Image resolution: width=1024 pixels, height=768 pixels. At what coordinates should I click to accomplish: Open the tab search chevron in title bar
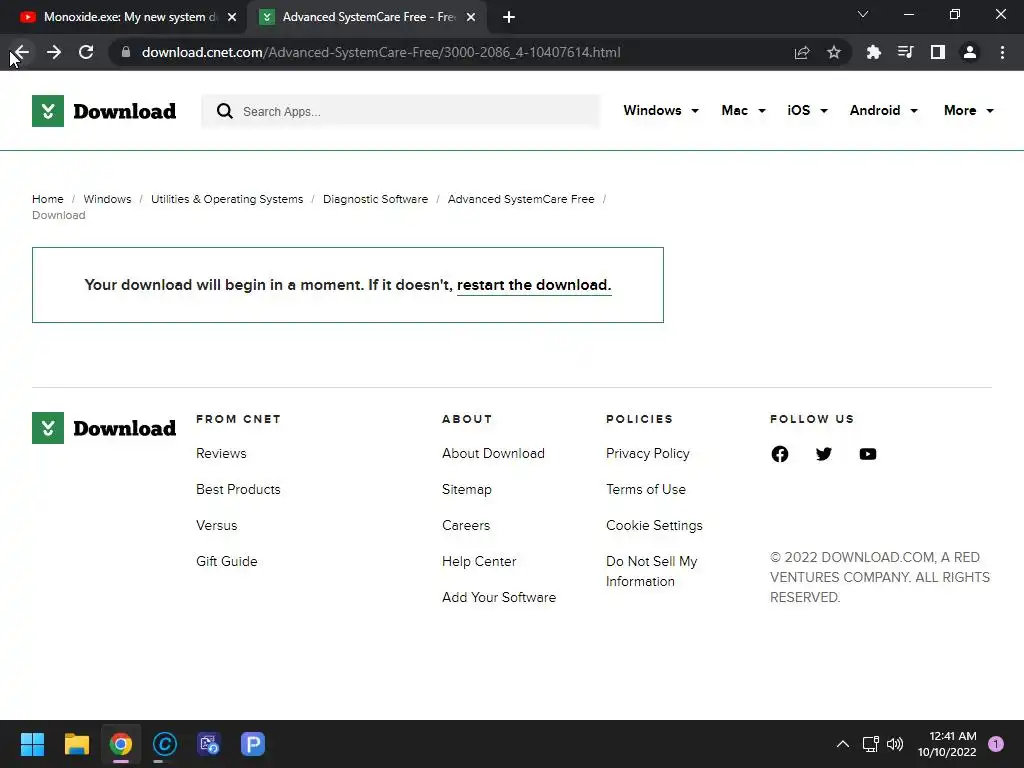(863, 14)
